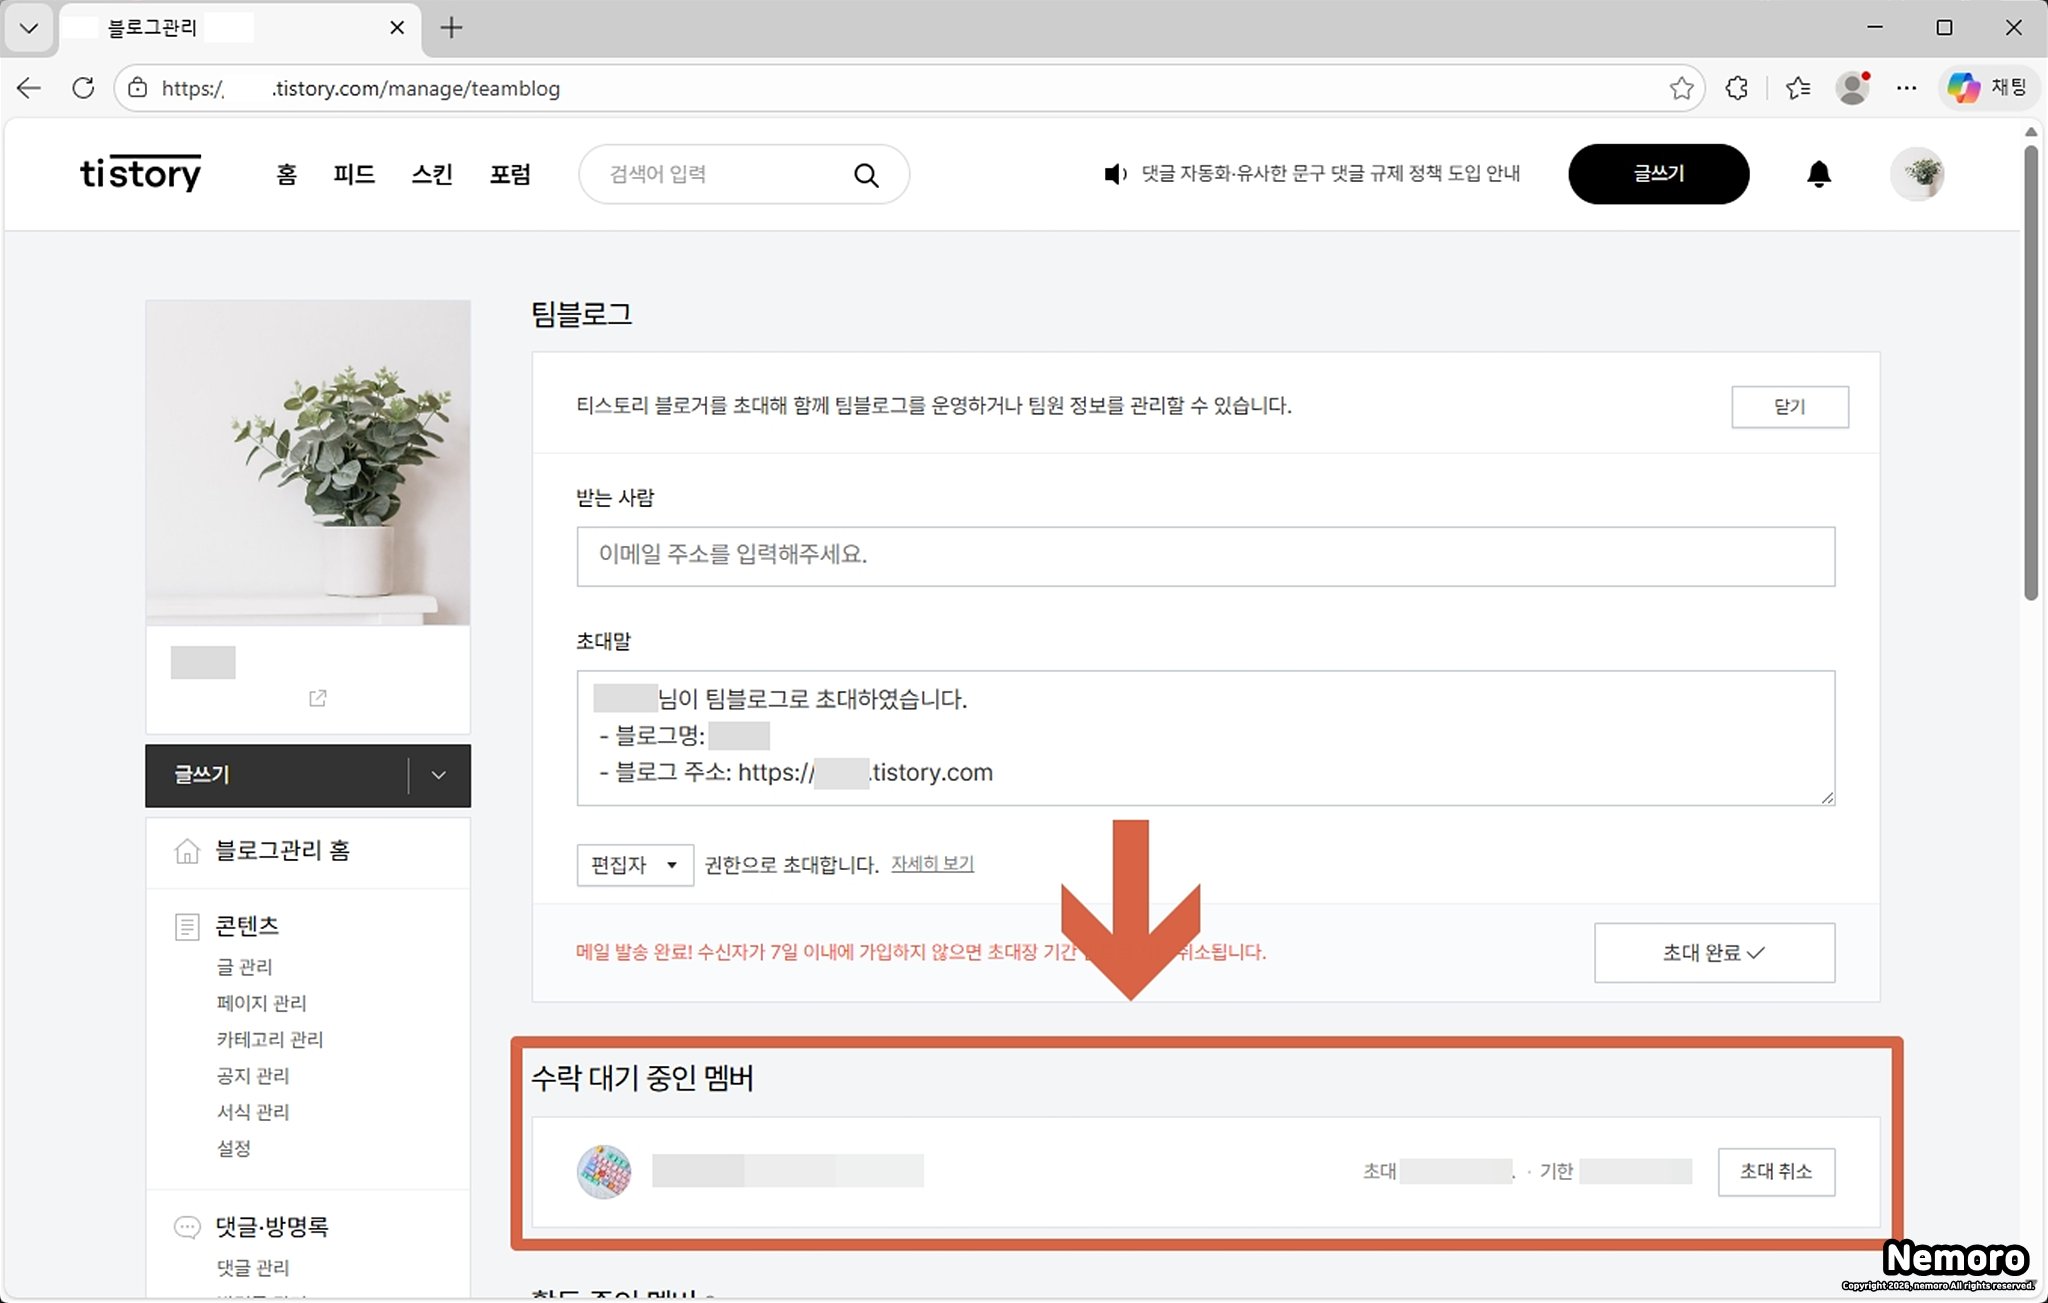This screenshot has width=2048, height=1303.
Task: Open user profile avatar in header
Action: [1918, 174]
